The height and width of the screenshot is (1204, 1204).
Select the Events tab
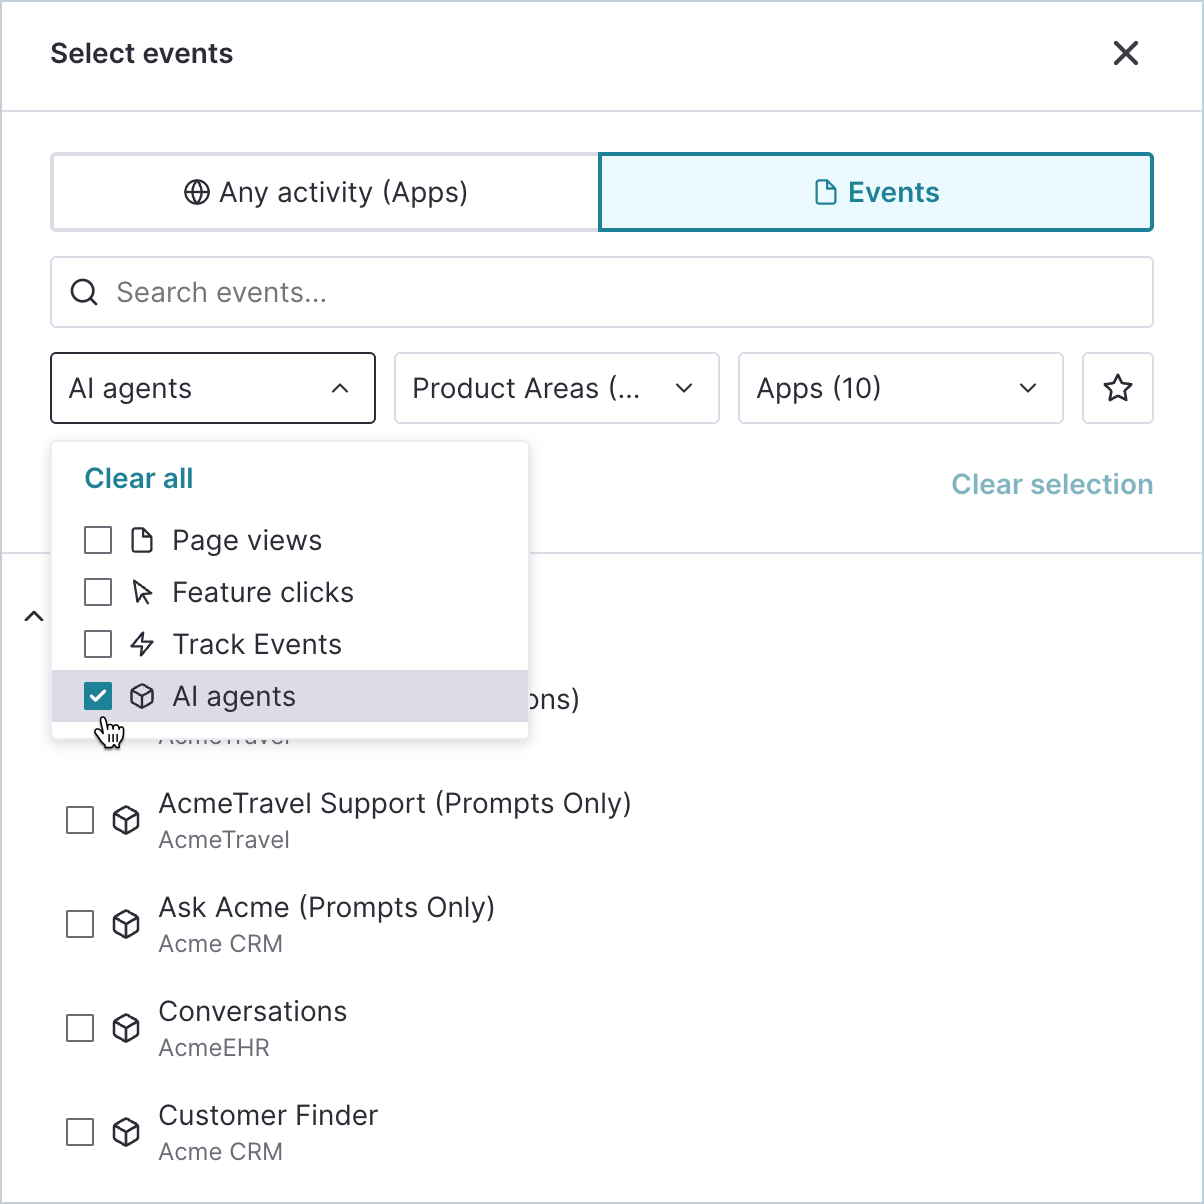pos(876,192)
